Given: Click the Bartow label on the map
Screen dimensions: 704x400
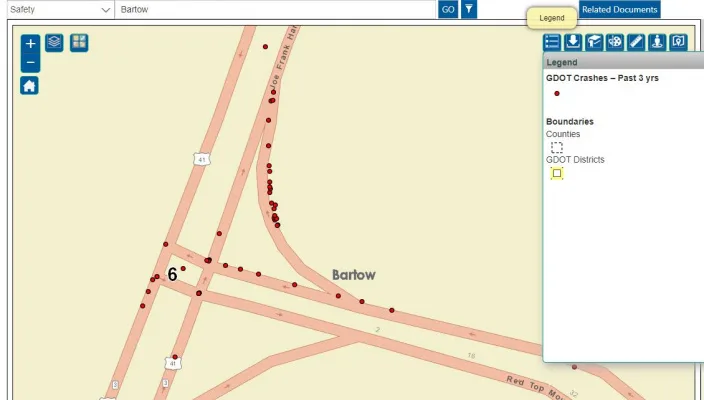Looking at the screenshot, I should pos(354,275).
